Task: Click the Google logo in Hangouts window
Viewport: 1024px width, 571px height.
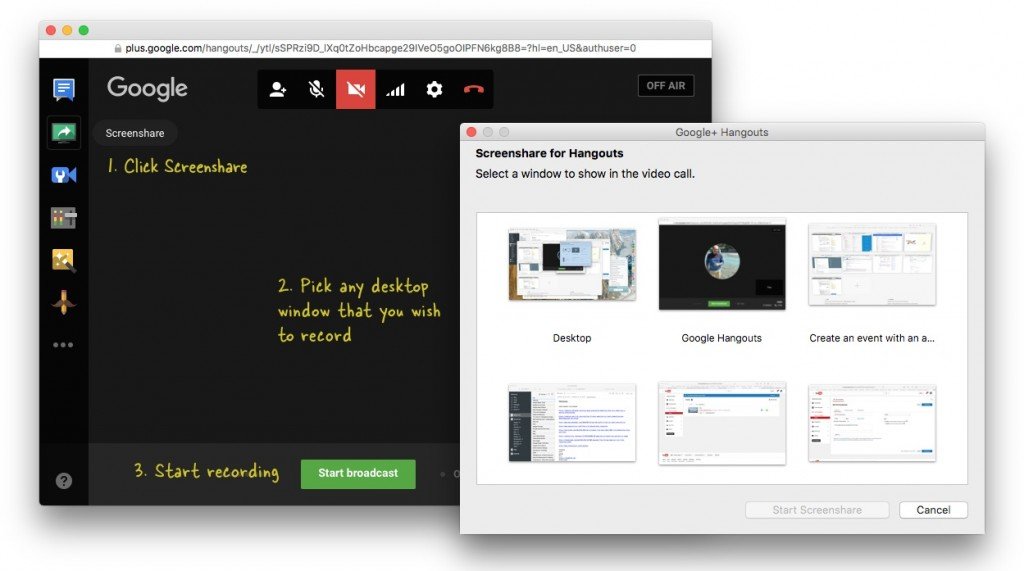Action: pyautogui.click(x=148, y=88)
